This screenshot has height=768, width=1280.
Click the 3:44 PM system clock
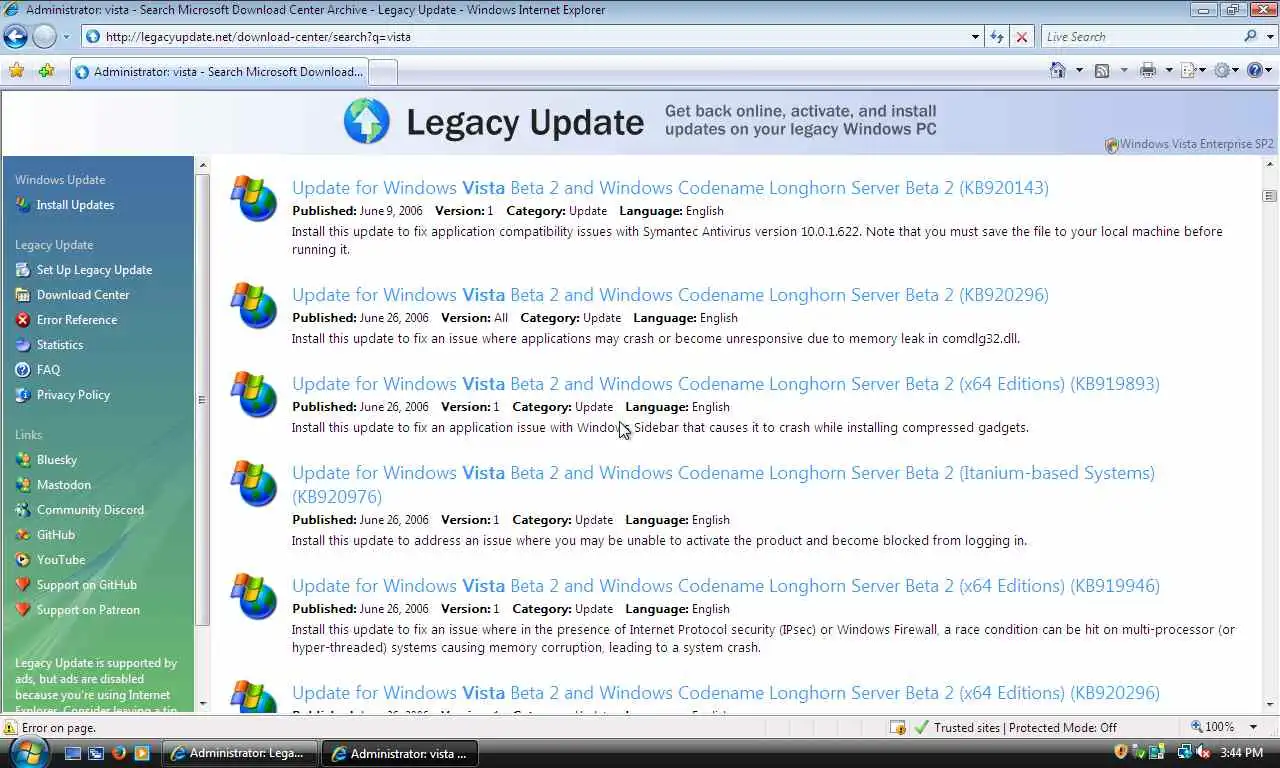[1242, 753]
